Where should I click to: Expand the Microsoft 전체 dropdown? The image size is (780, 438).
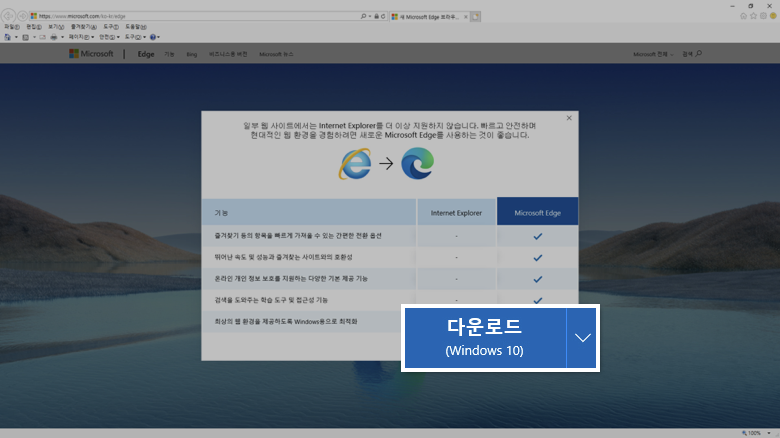653,54
